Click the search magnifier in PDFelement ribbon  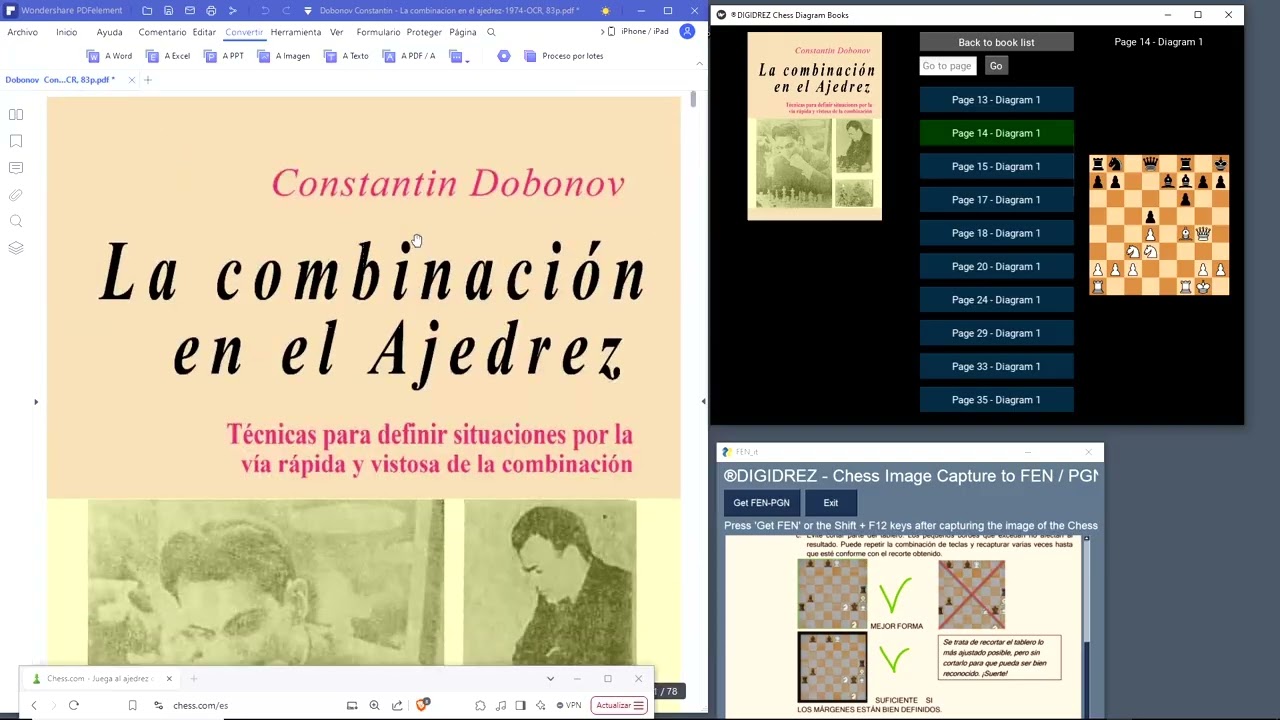click(491, 32)
